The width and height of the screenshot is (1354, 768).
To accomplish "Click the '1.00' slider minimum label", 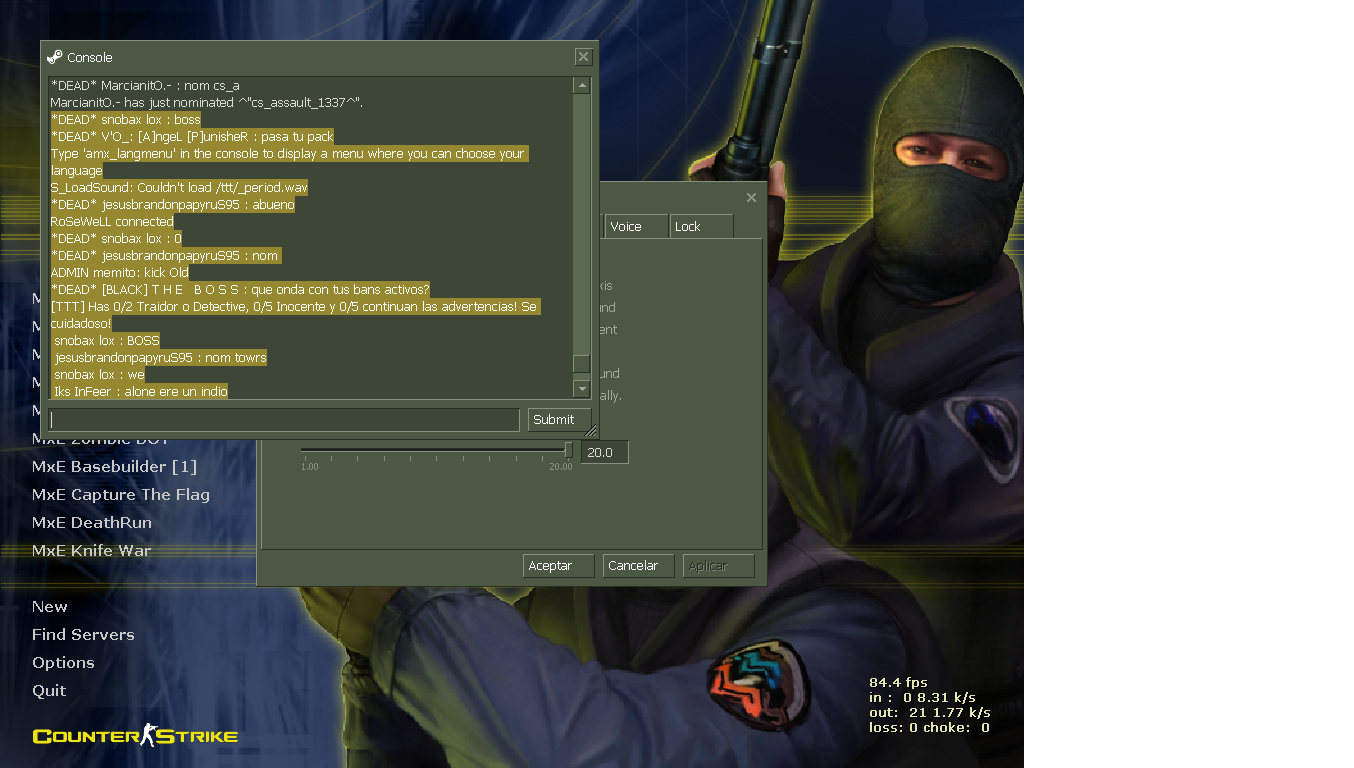I will (310, 467).
